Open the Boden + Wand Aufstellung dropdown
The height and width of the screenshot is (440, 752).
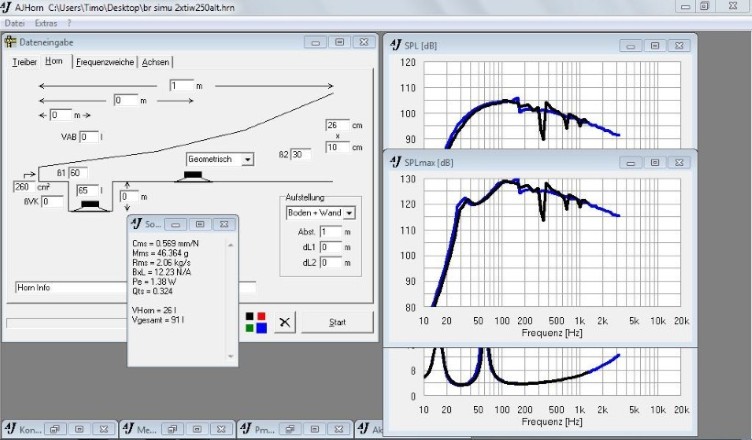(349, 213)
